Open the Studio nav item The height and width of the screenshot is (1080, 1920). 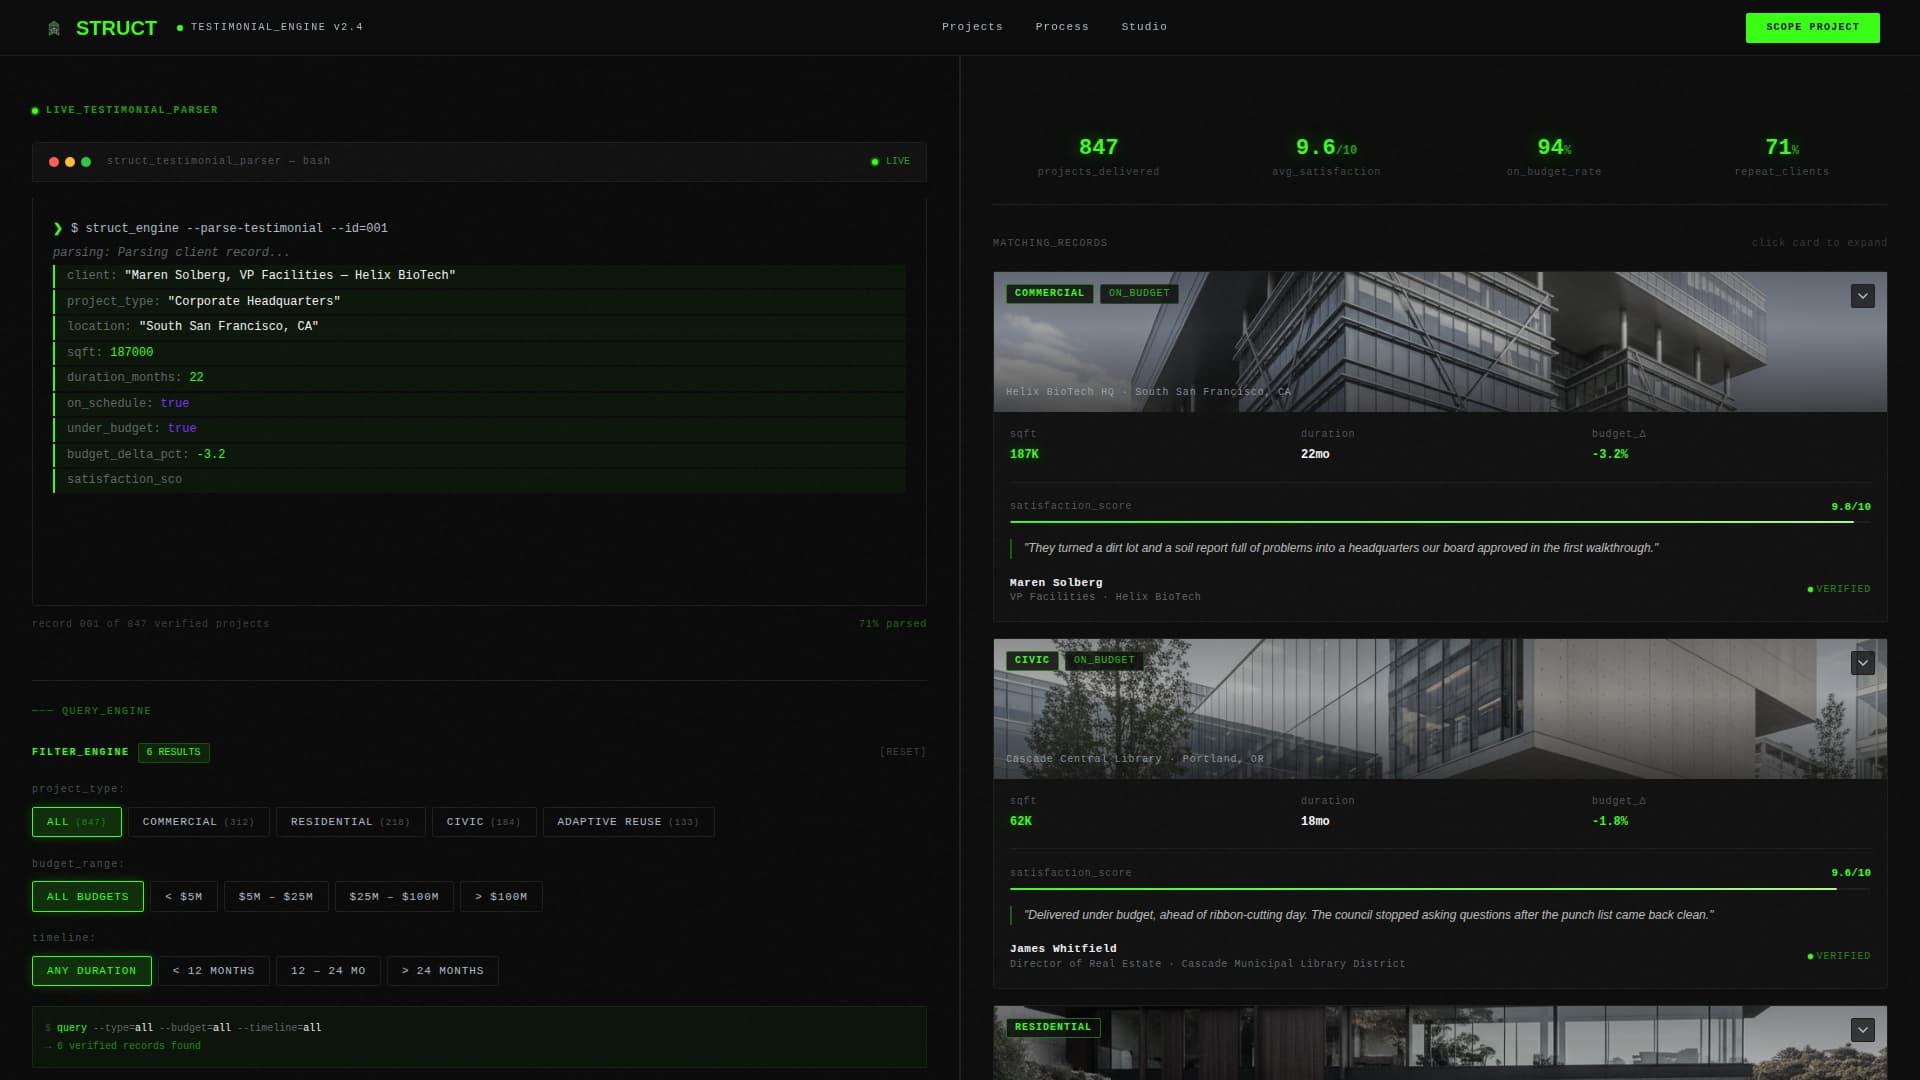pos(1144,27)
